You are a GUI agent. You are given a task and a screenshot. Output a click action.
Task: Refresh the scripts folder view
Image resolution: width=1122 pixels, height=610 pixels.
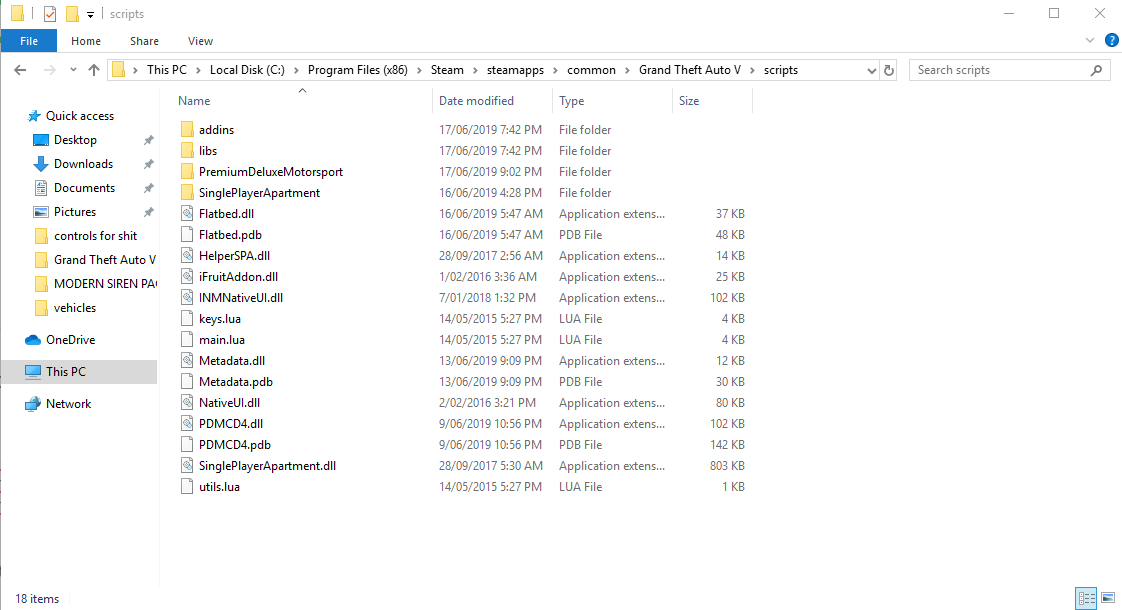889,70
